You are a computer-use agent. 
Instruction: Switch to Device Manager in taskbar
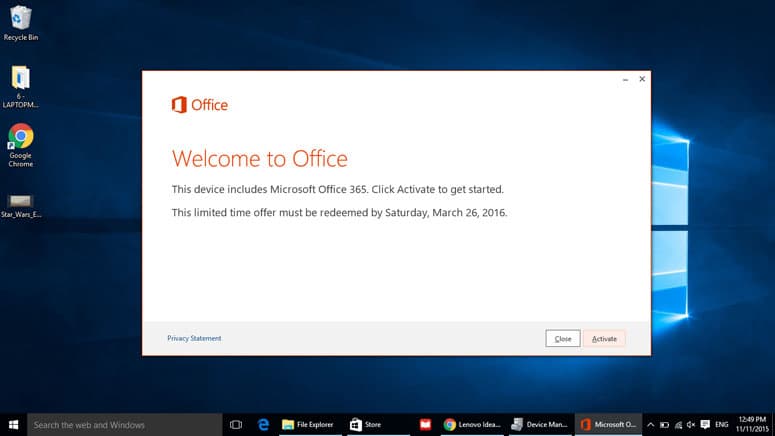(x=540, y=425)
